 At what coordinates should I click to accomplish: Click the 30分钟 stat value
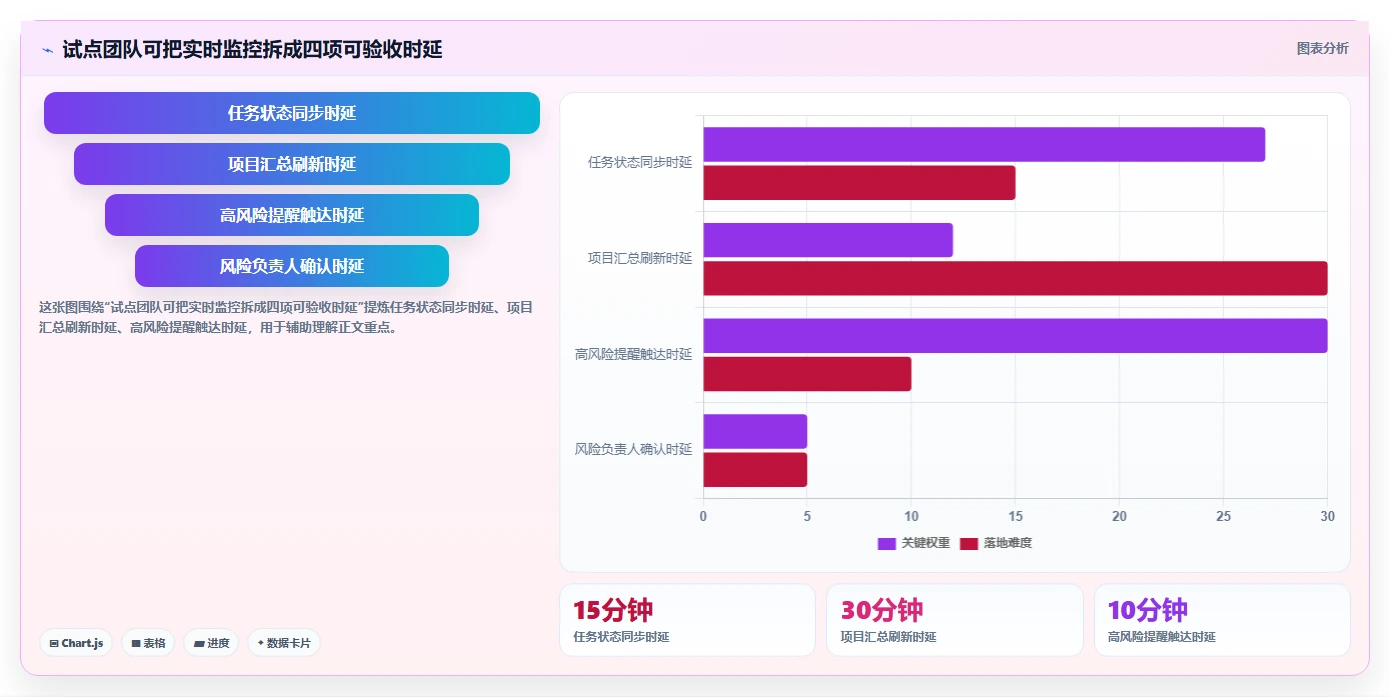(x=881, y=610)
